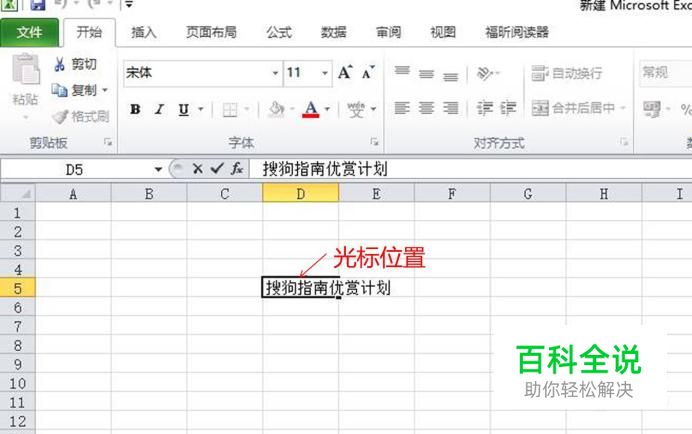
Task: Select column G header
Action: tap(528, 193)
